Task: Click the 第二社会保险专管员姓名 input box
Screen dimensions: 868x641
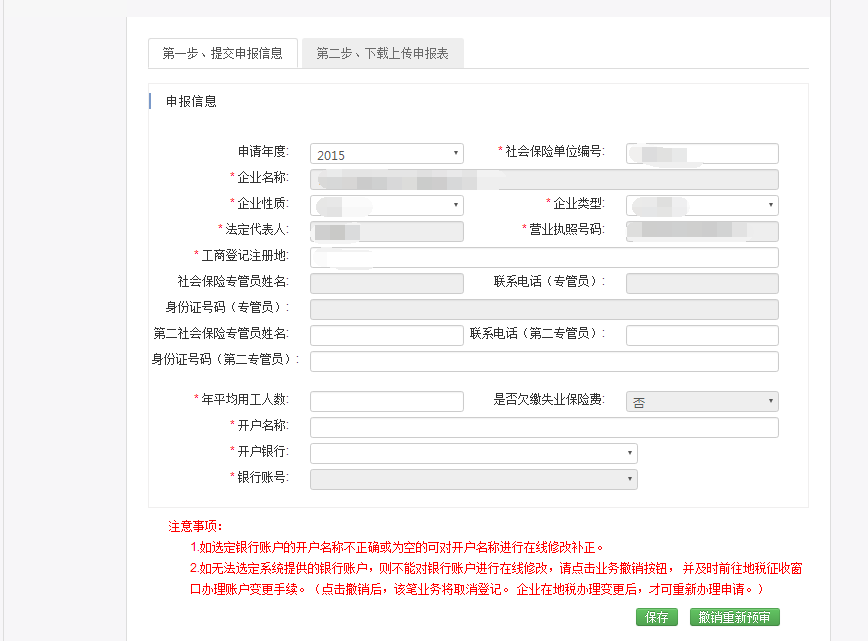Action: [387, 335]
